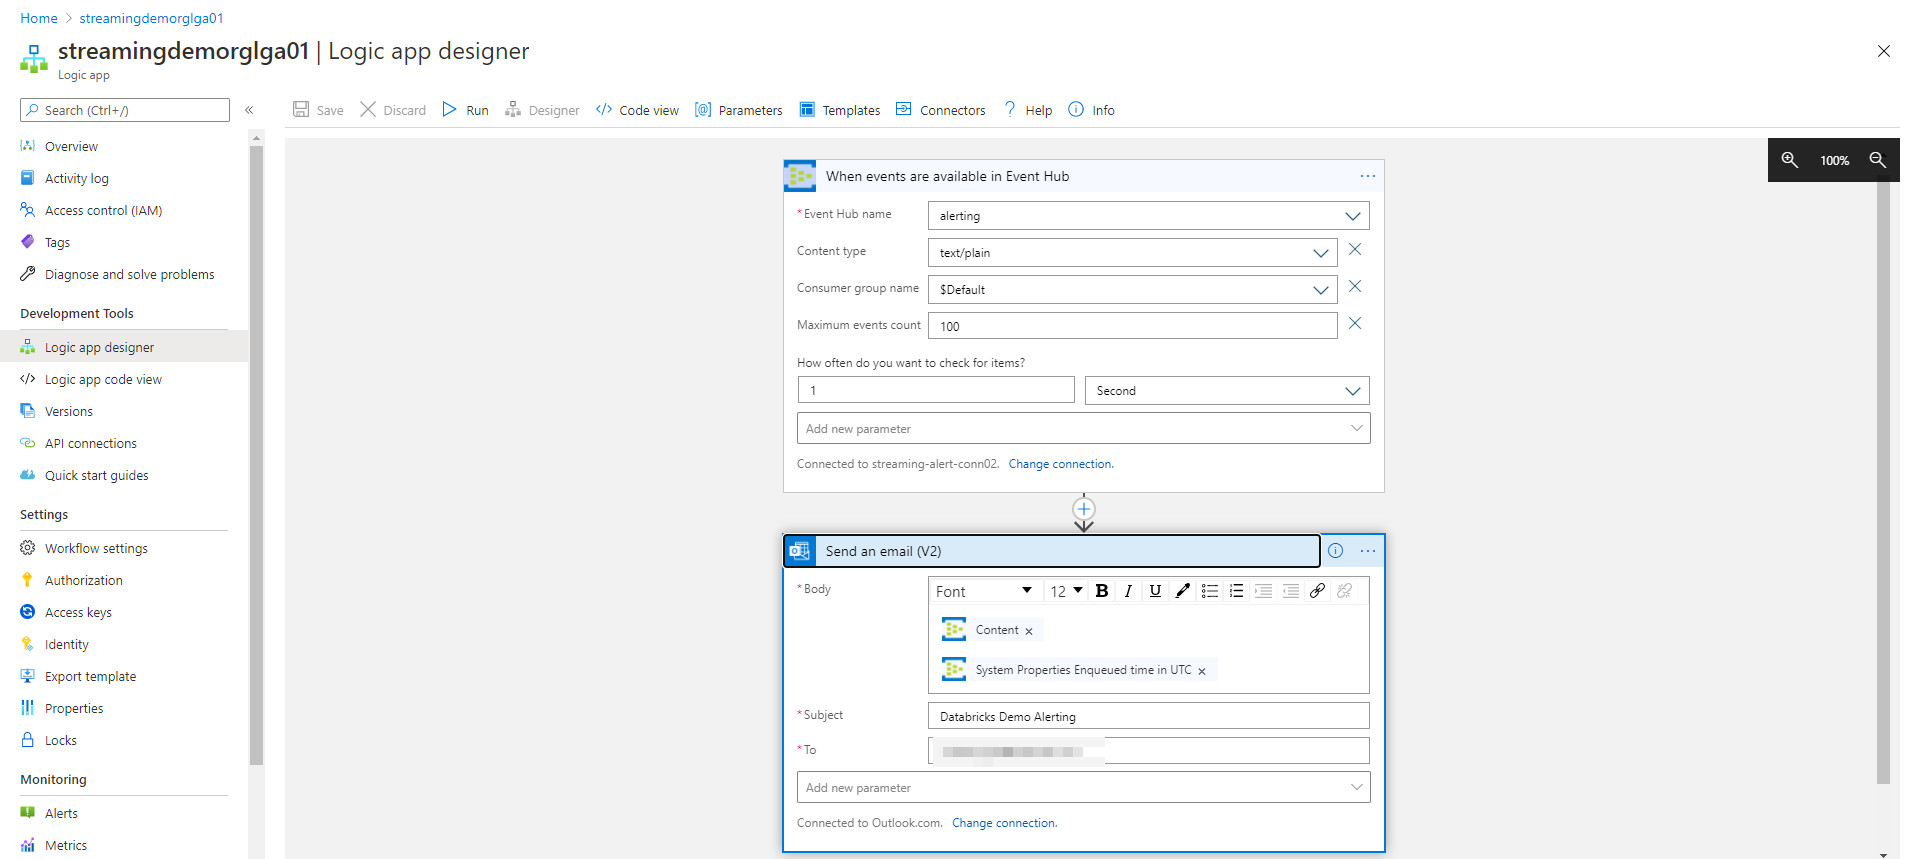
Task: Go to Home breadcrumb link
Action: pyautogui.click(x=39, y=18)
